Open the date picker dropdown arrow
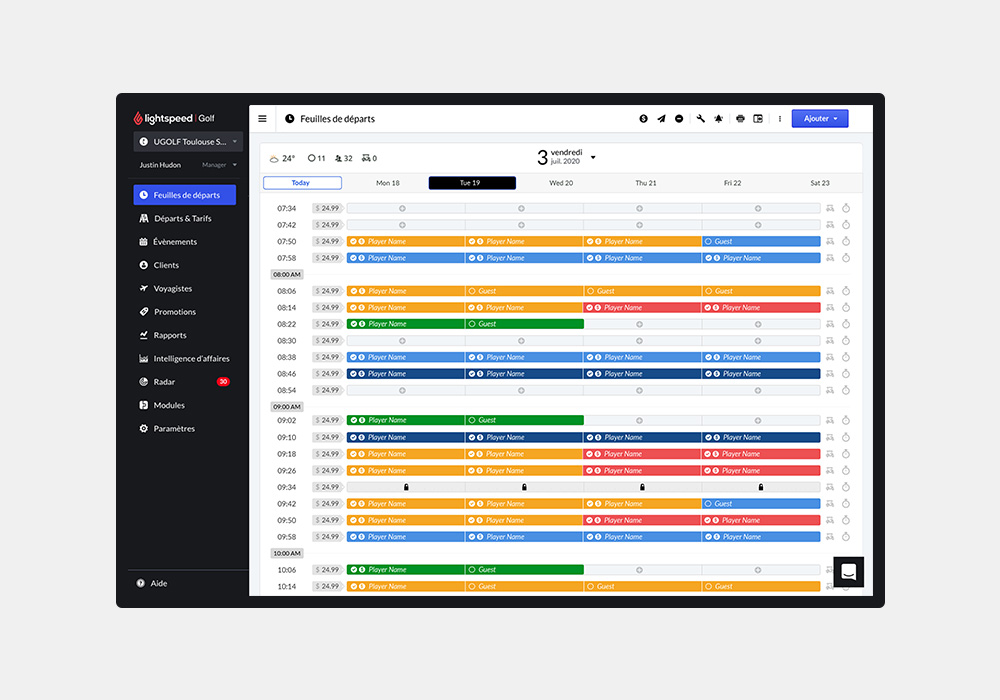The width and height of the screenshot is (1000, 700). [x=593, y=157]
